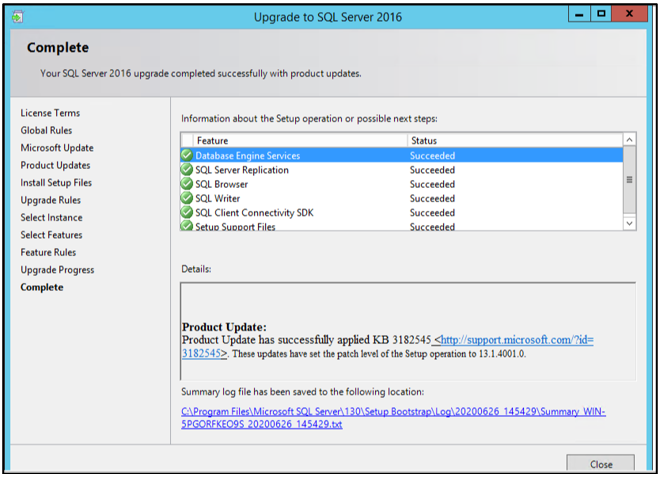Maximize the Upgrade to SQL Server 2016 window
Screen dimensions: 662x477
[602, 15]
